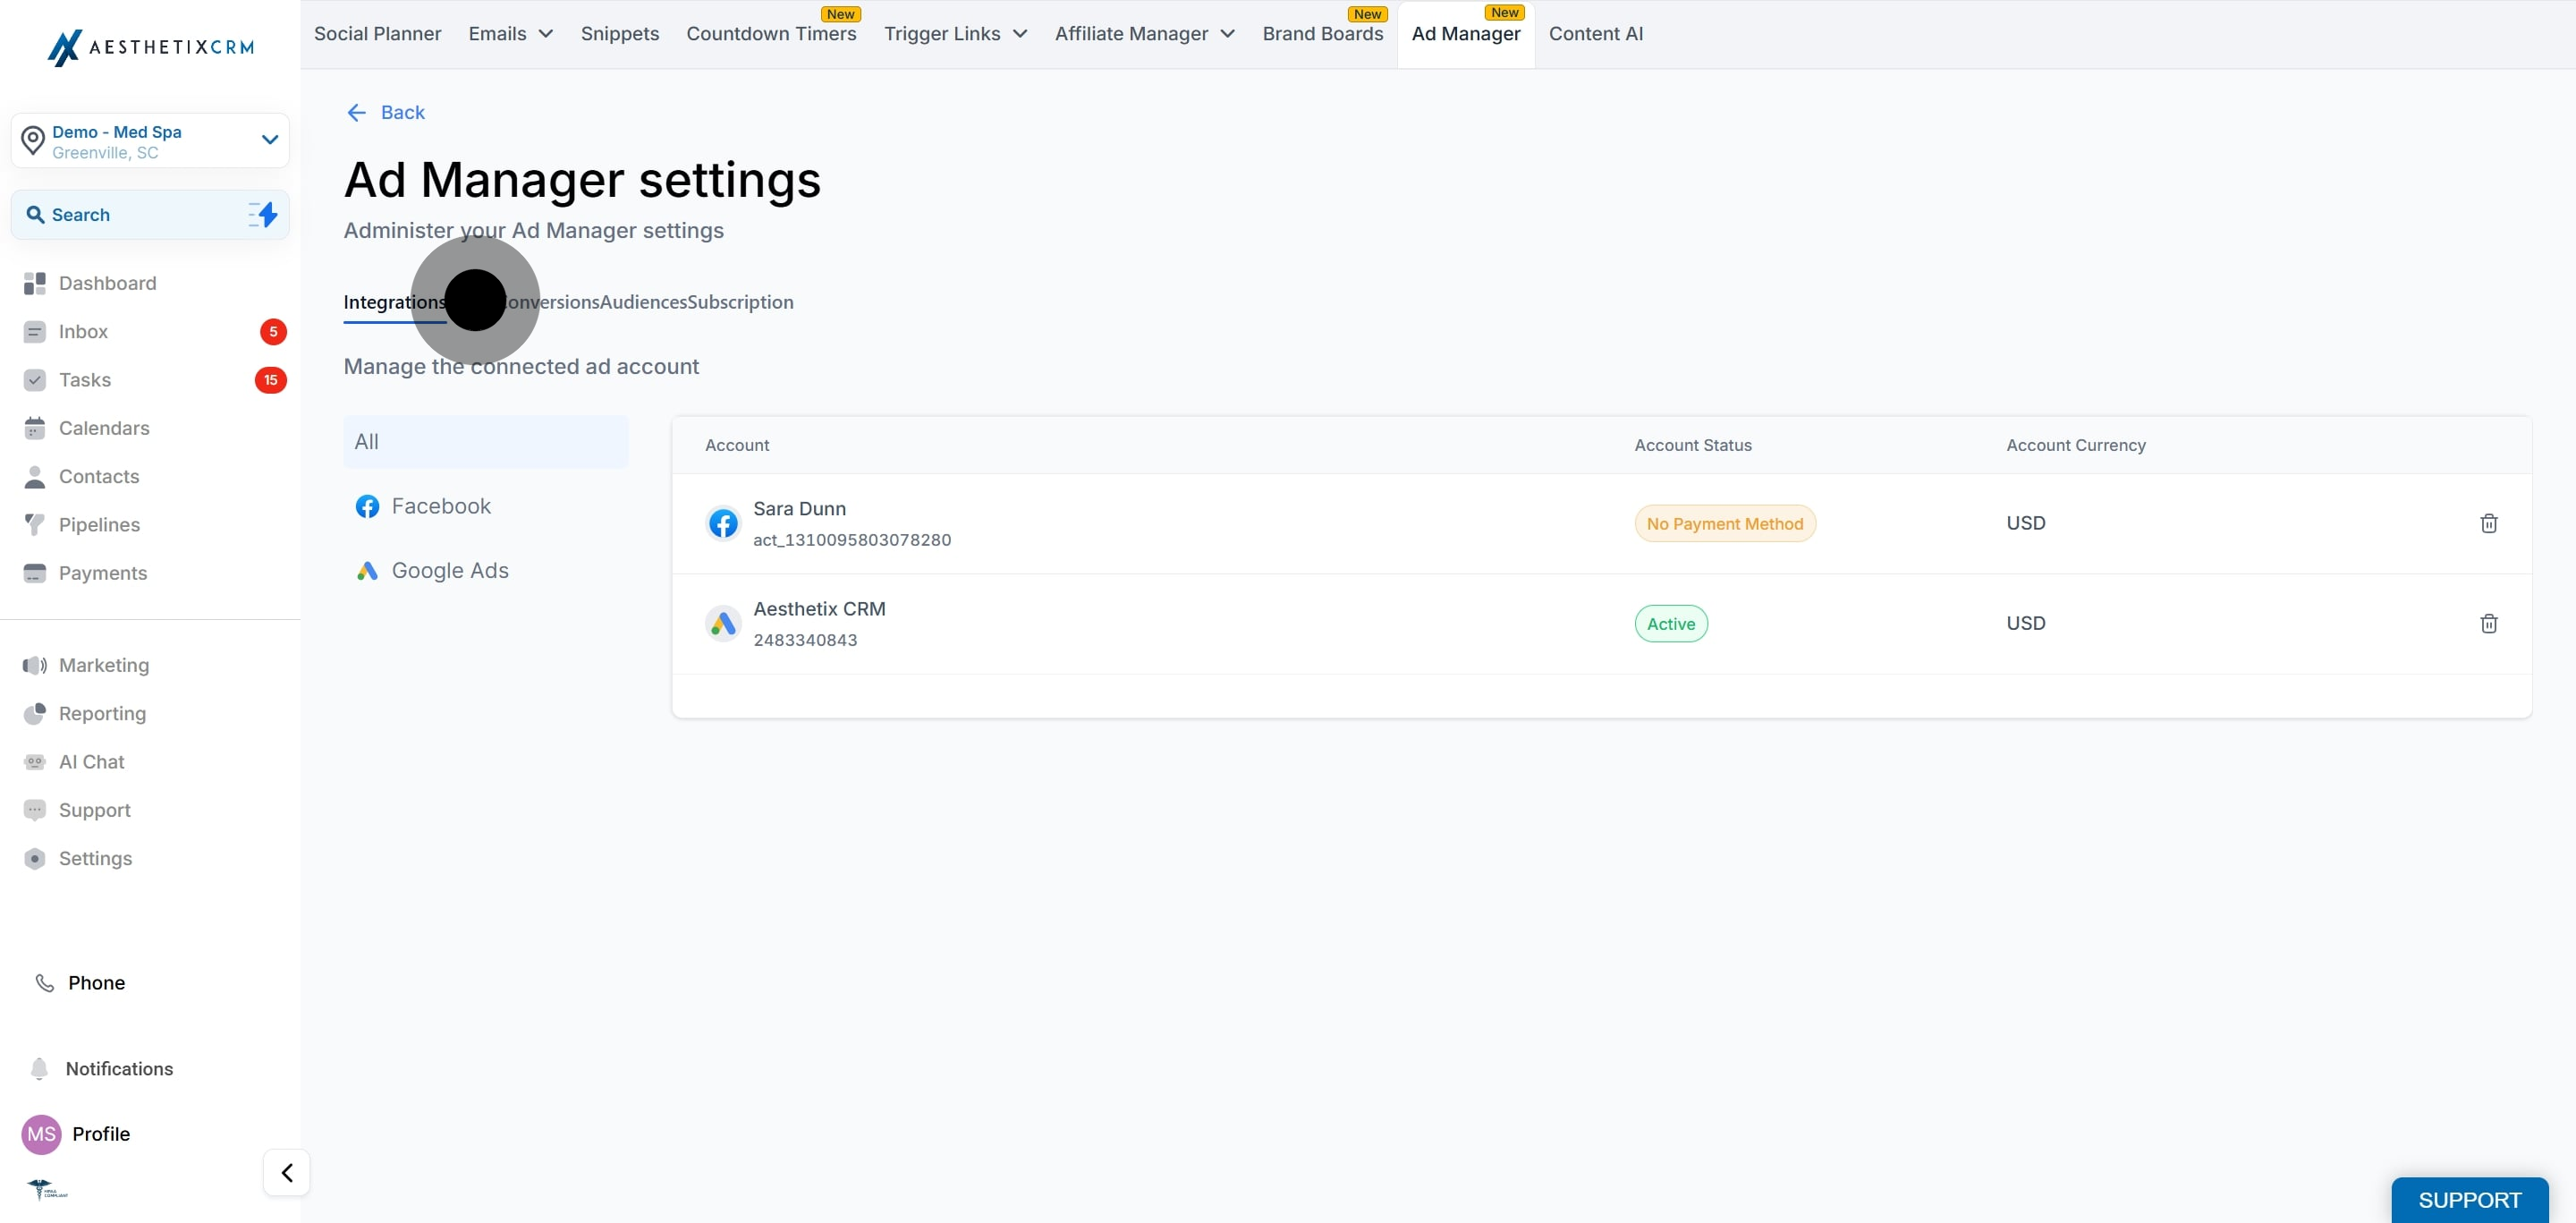Image resolution: width=2576 pixels, height=1223 pixels.
Task: Delete the Sara Dunn Facebook ad account
Action: pos(2488,523)
